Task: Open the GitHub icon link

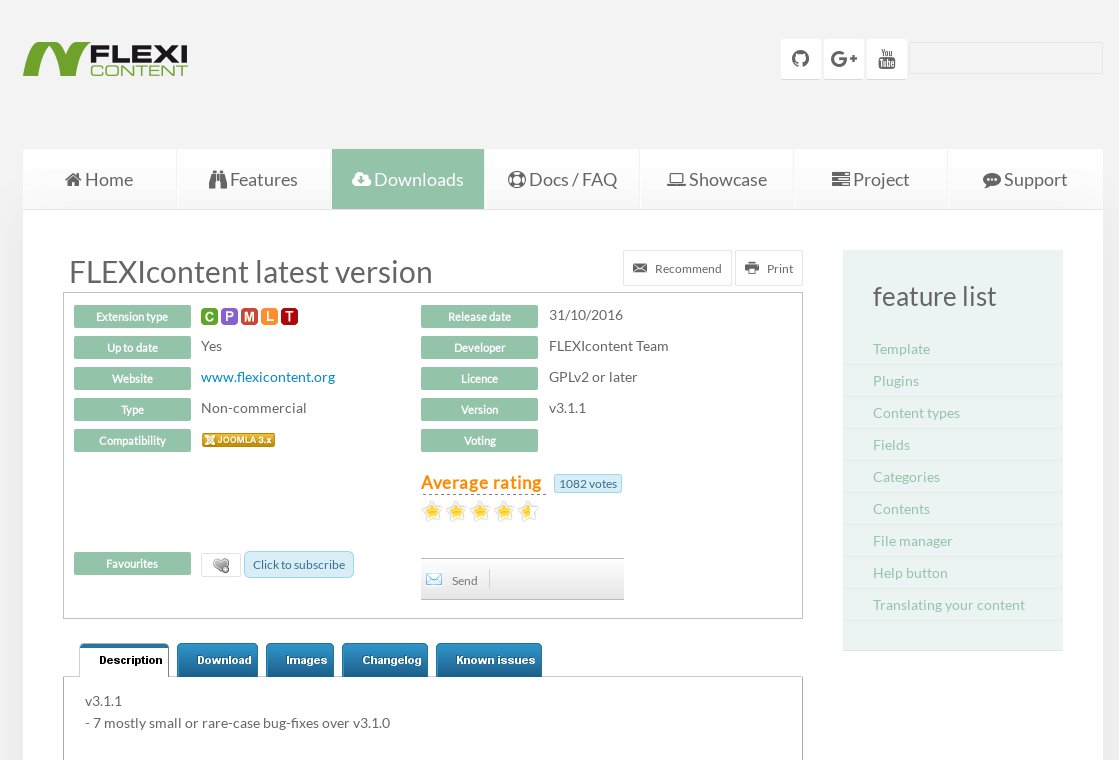Action: [x=801, y=59]
